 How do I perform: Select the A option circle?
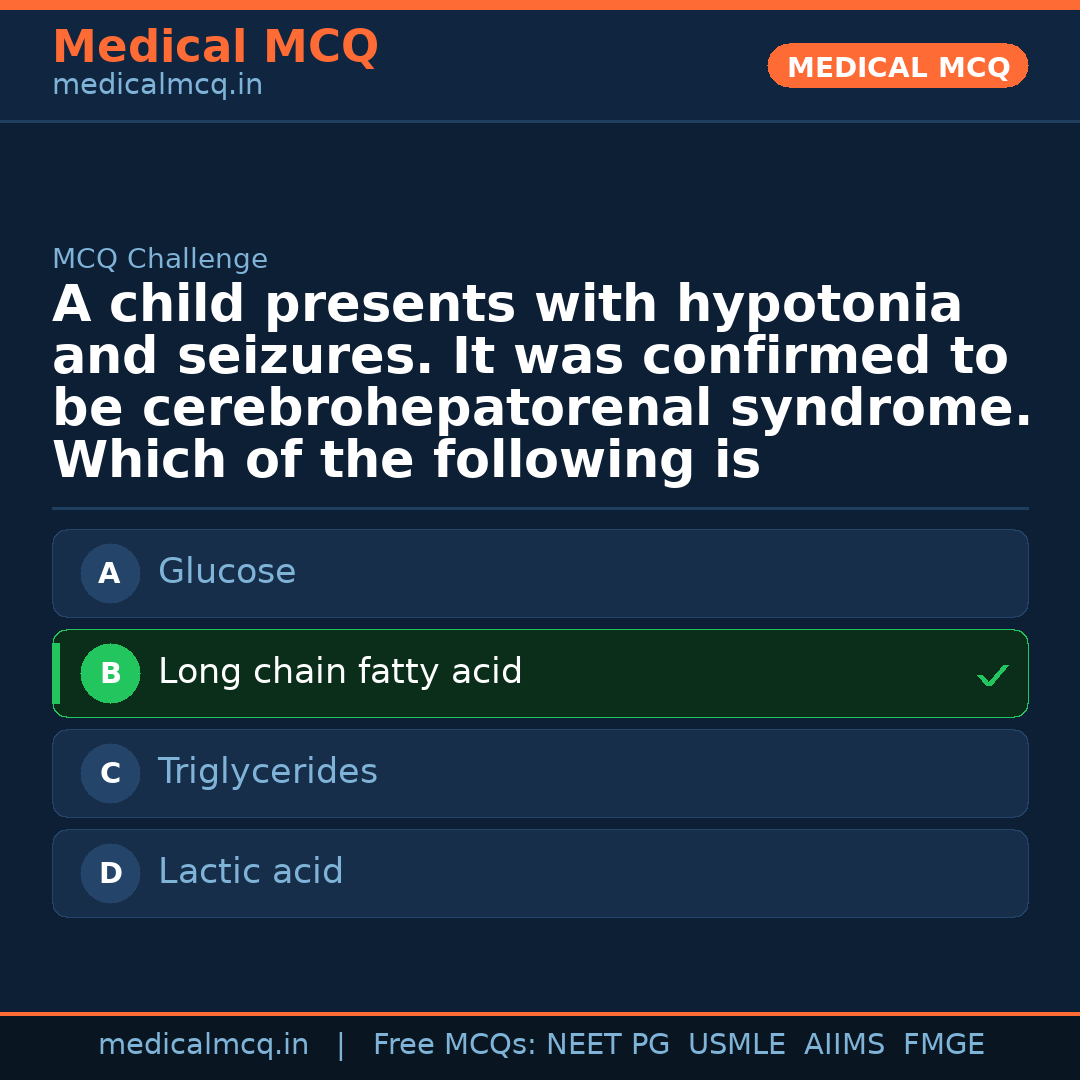(x=110, y=574)
